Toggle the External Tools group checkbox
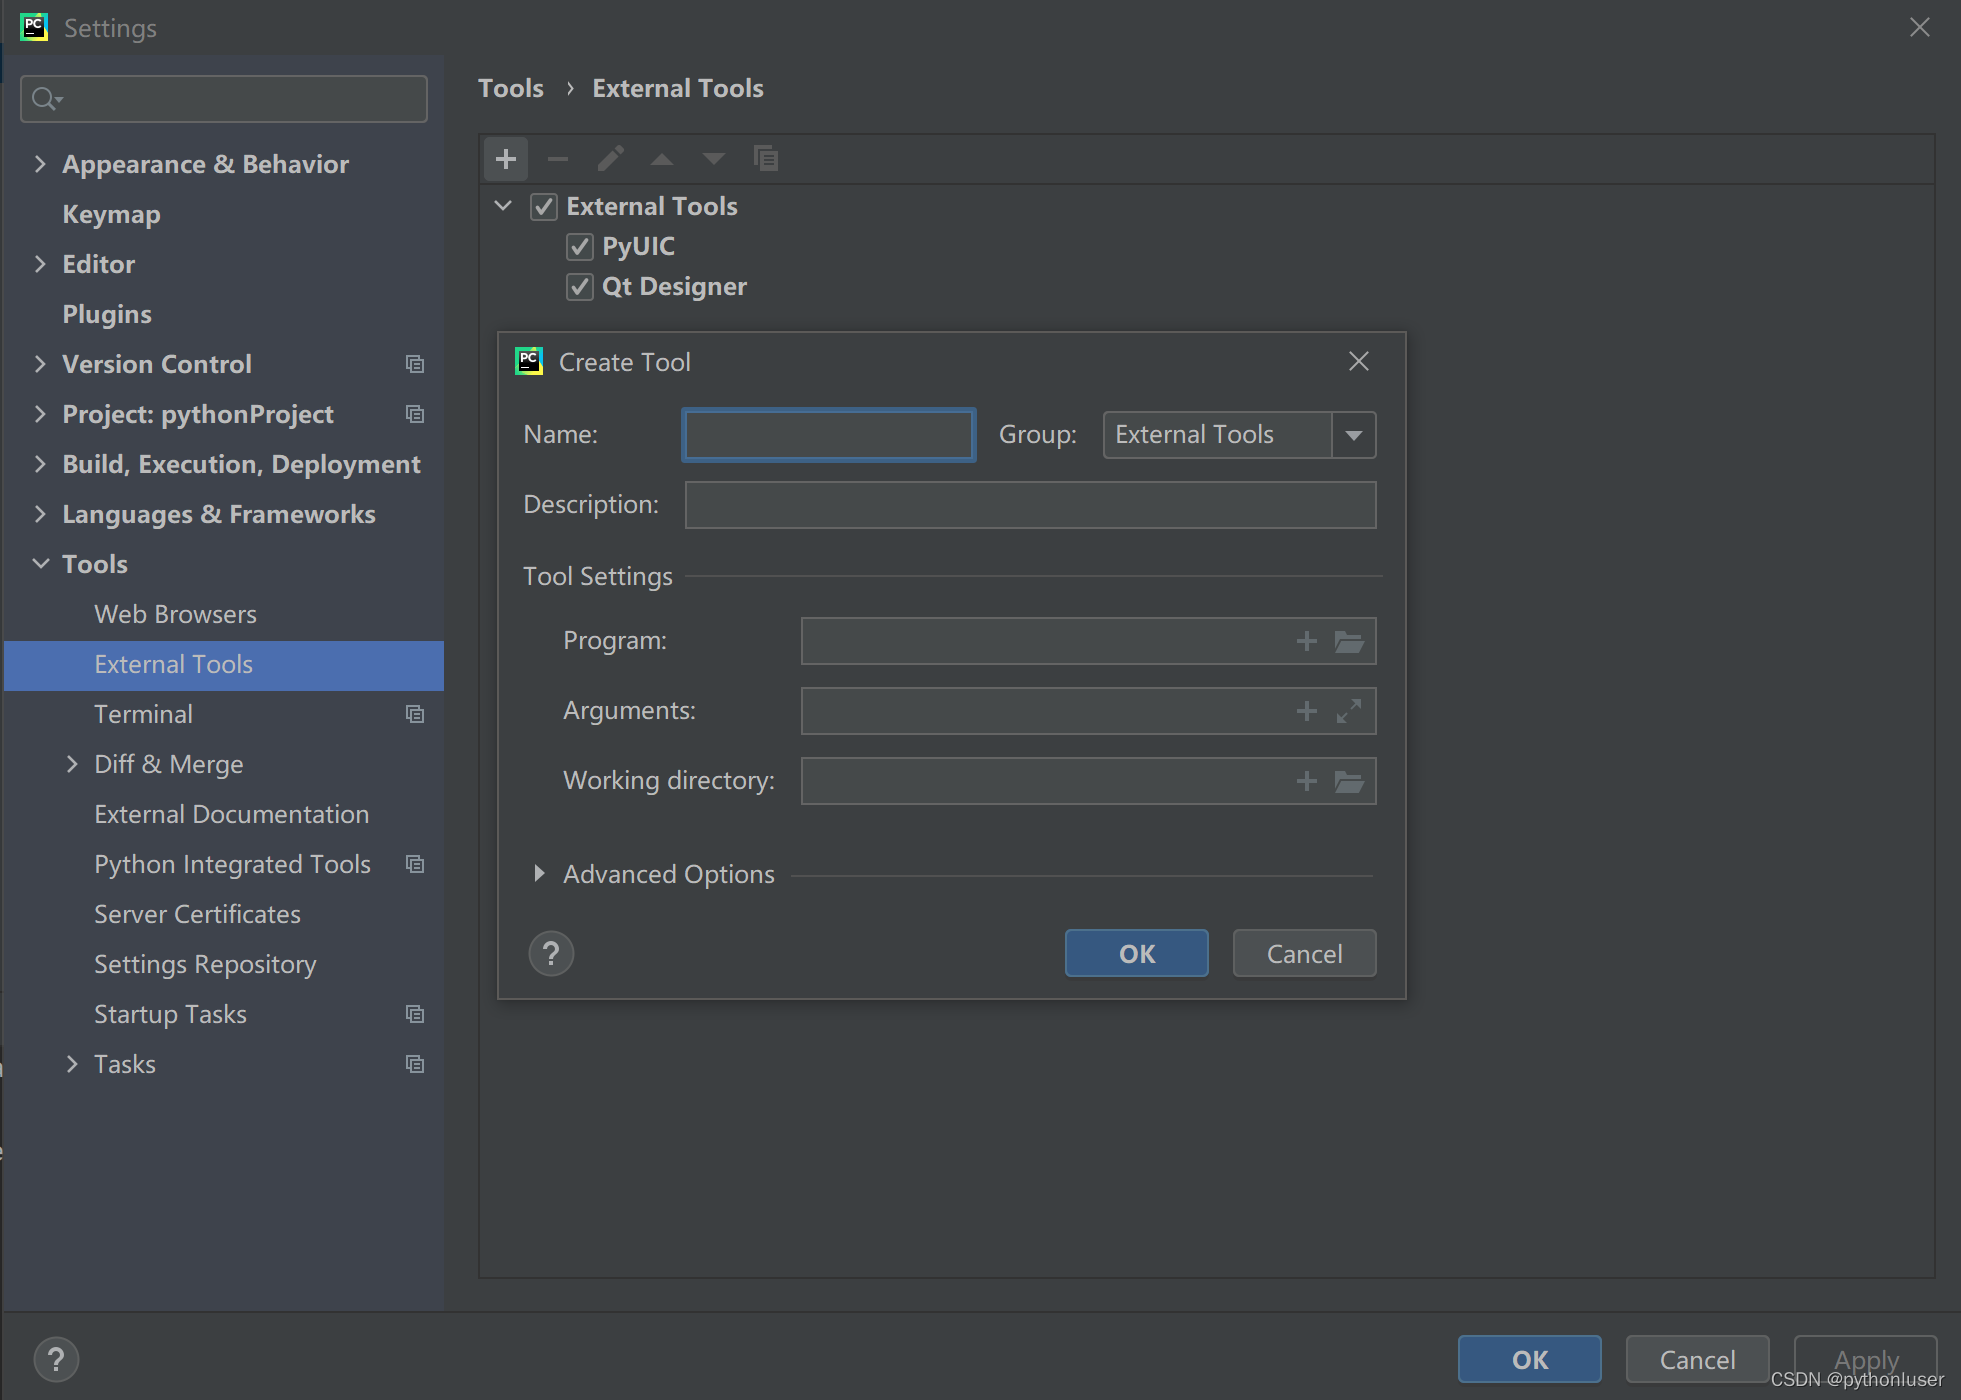Image resolution: width=1961 pixels, height=1400 pixels. [x=544, y=207]
